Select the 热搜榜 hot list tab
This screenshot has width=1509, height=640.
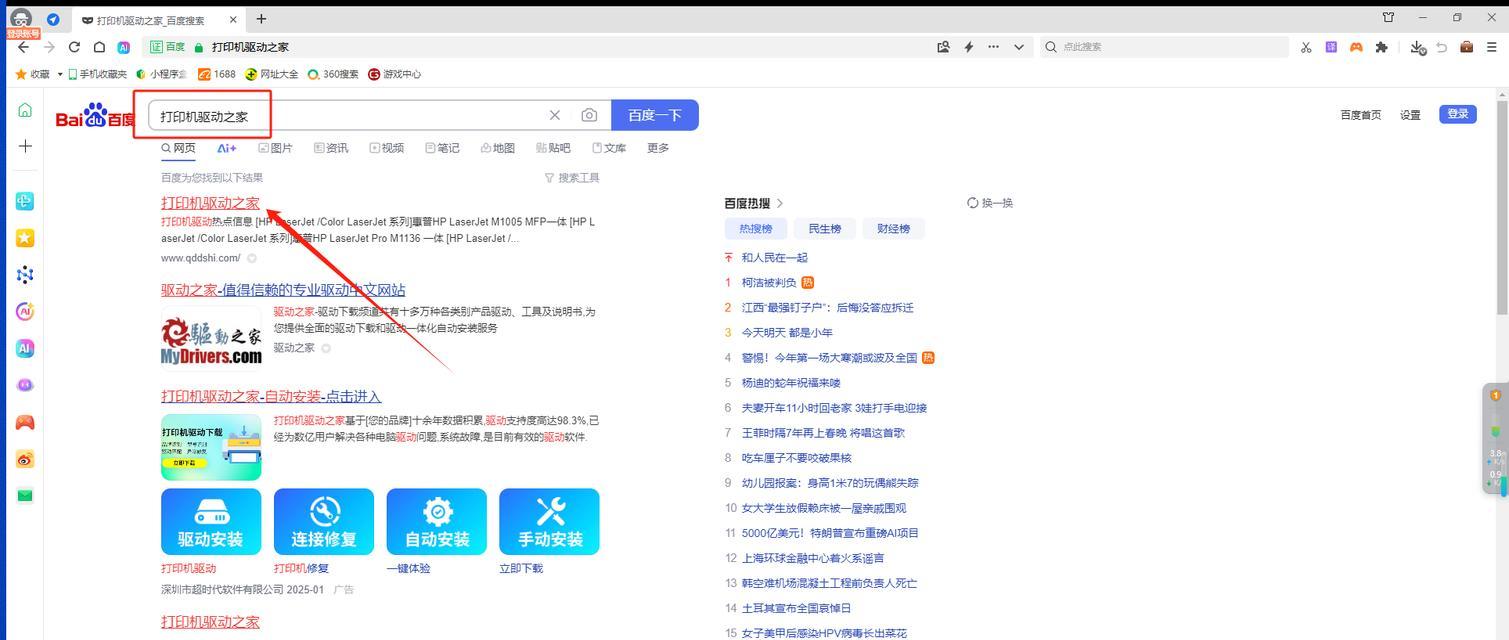tap(756, 229)
